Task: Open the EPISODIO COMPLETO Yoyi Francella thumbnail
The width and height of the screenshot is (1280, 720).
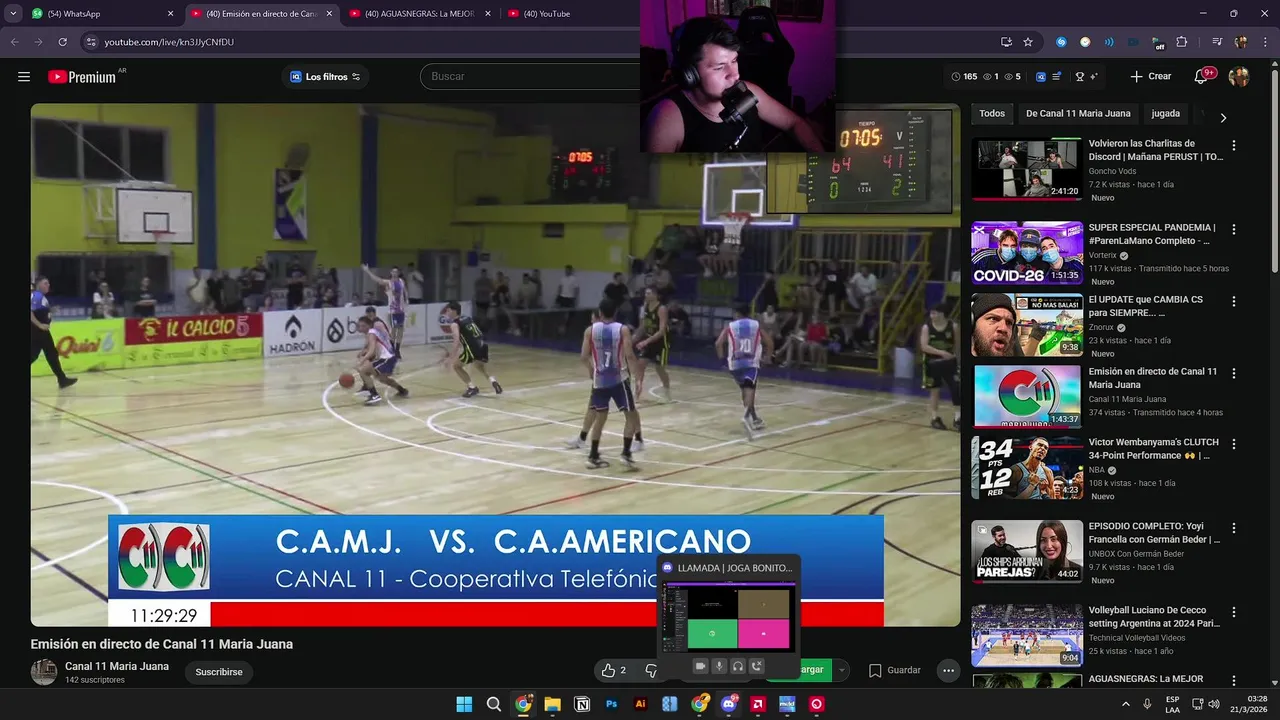Action: [x=1027, y=551]
